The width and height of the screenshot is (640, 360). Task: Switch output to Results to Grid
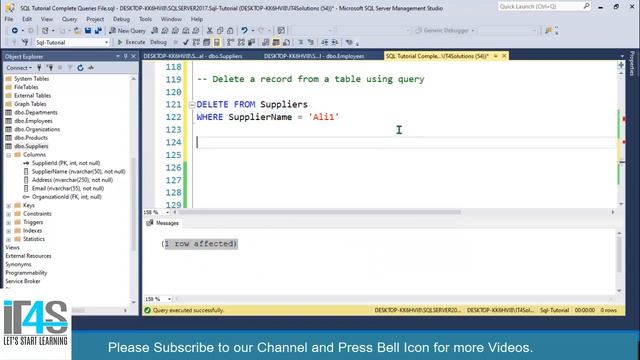(276, 42)
